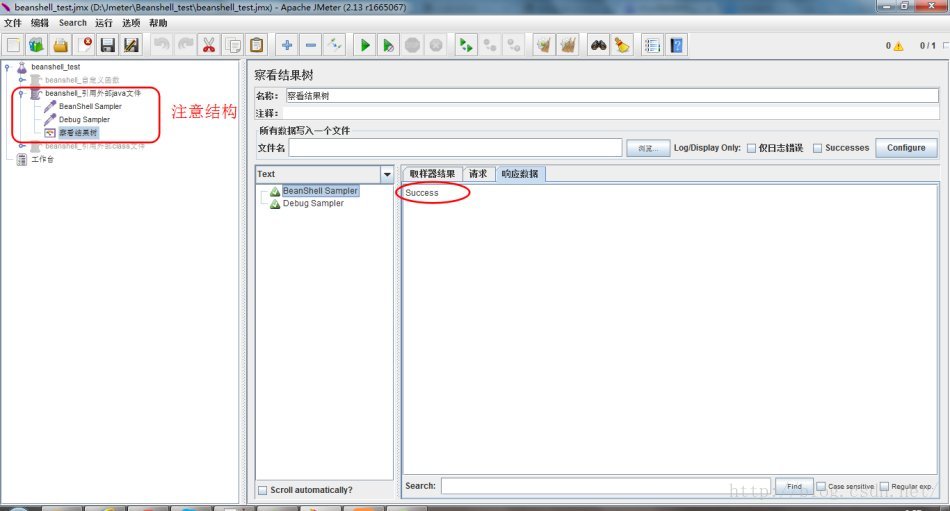Collapse the beanshell_引用外部java文件 node handle

[21, 93]
